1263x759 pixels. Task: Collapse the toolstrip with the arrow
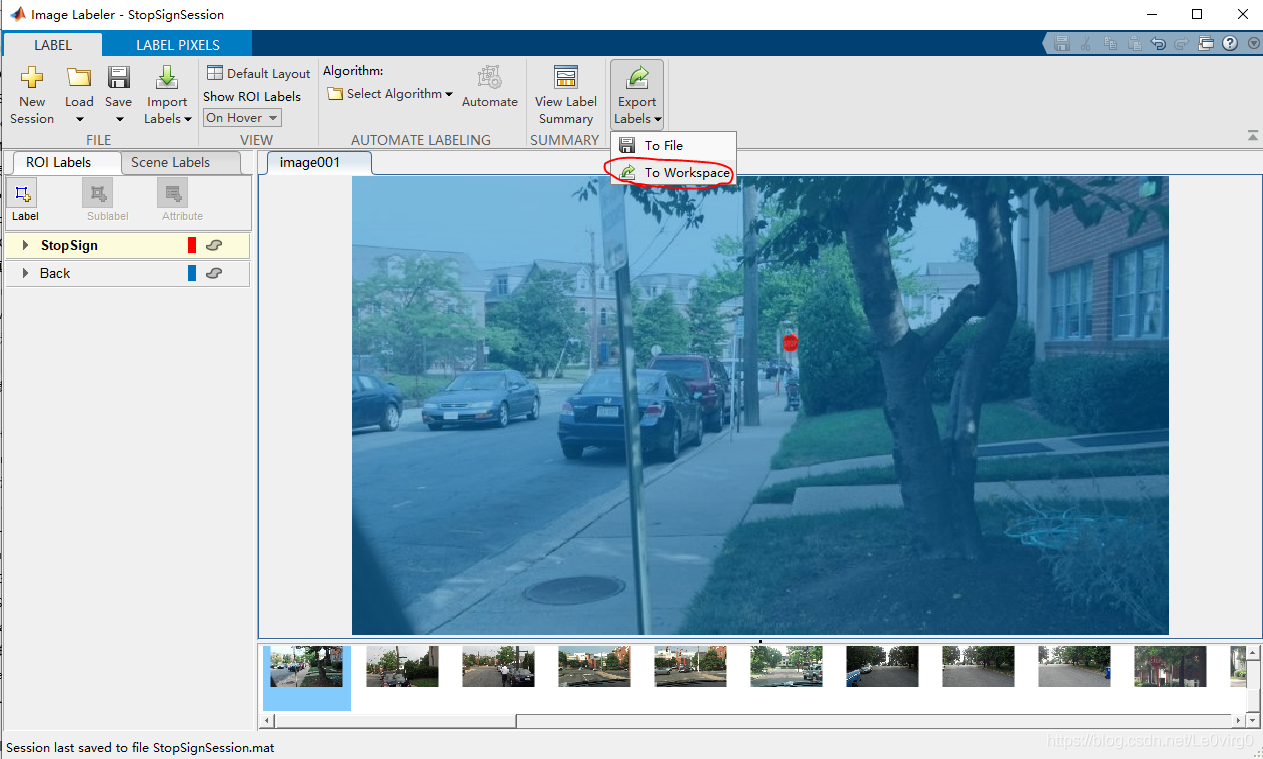pyautogui.click(x=1252, y=135)
